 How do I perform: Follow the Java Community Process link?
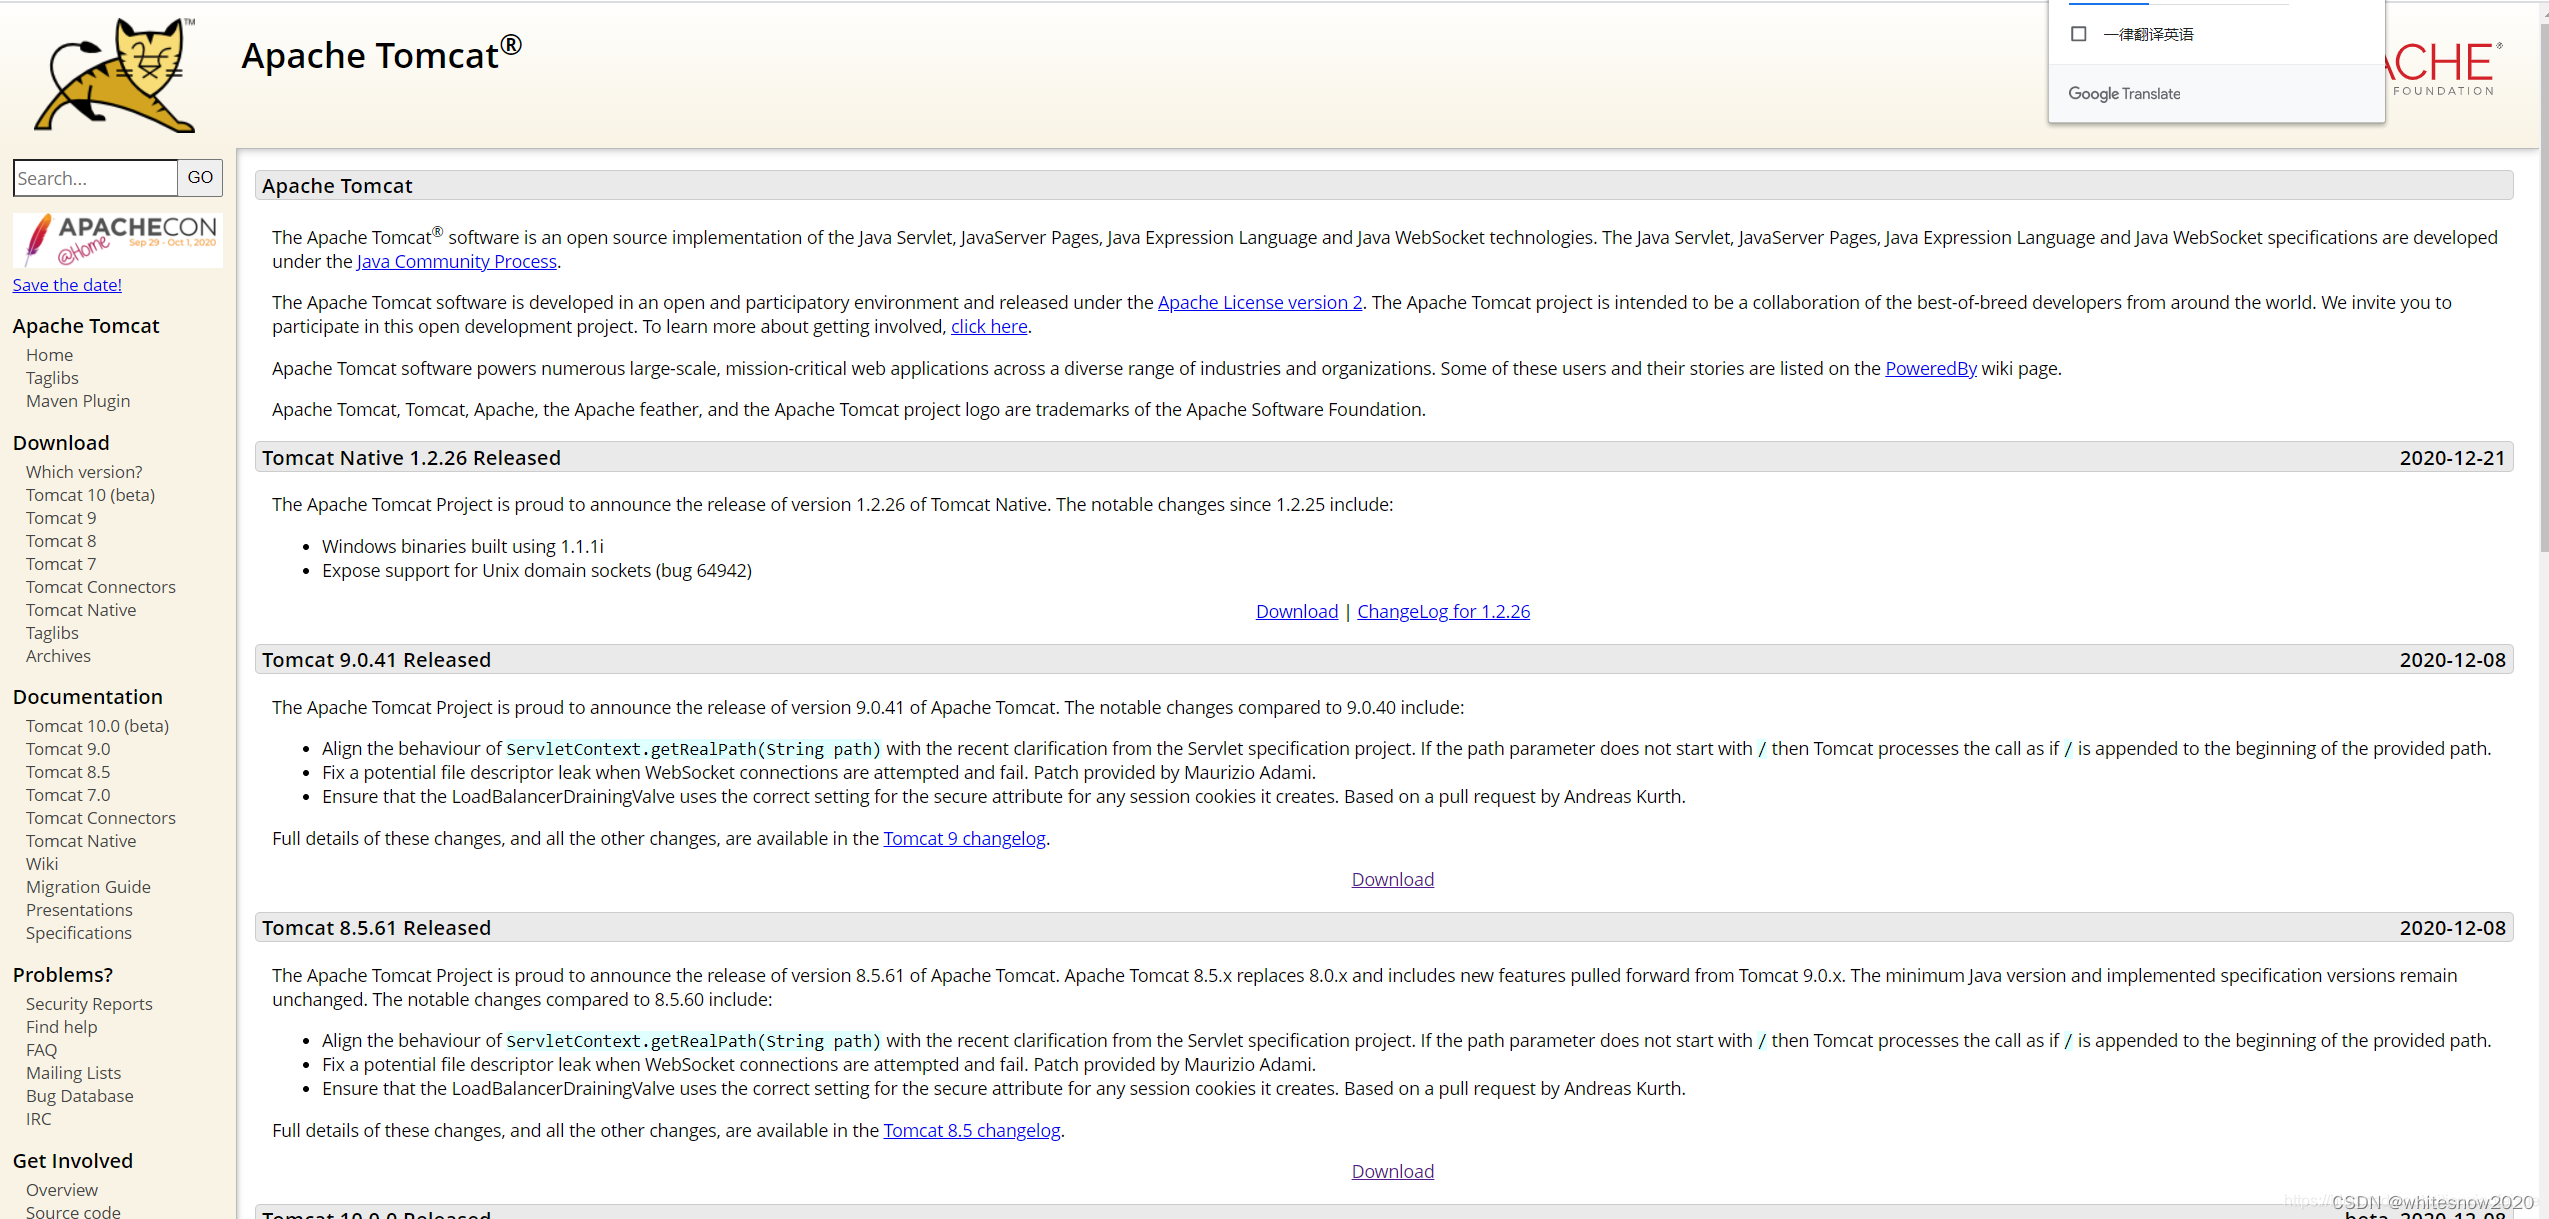pyautogui.click(x=456, y=261)
